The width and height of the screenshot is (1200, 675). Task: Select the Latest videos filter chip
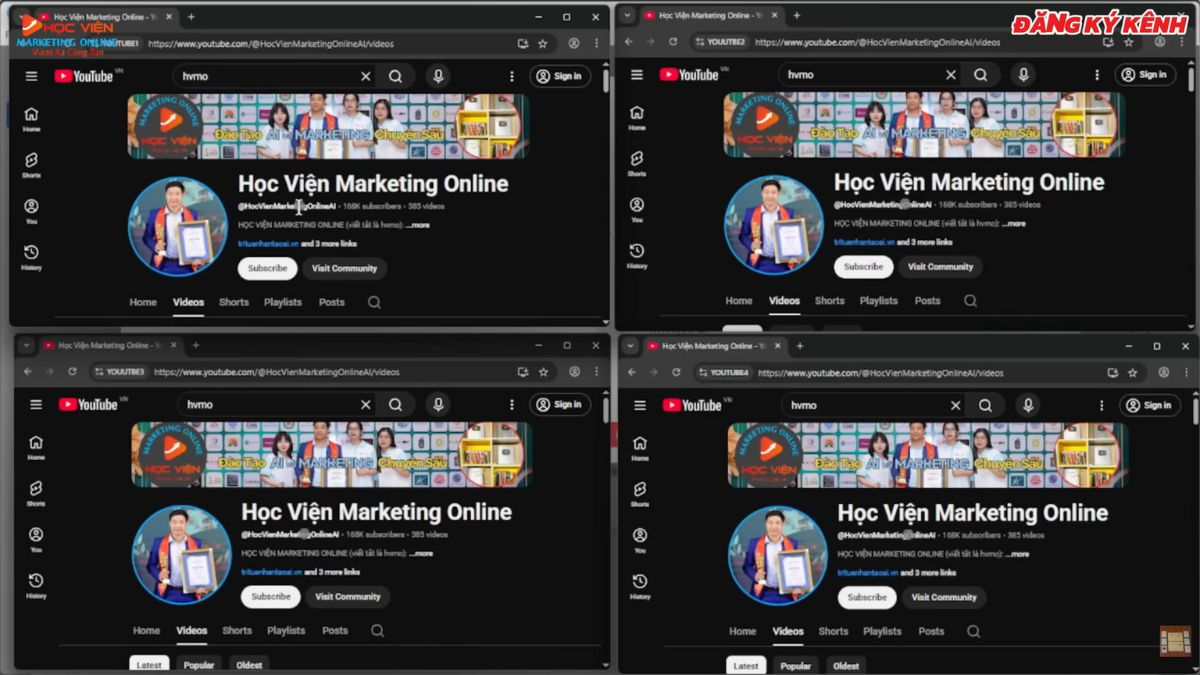pyautogui.click(x=149, y=663)
